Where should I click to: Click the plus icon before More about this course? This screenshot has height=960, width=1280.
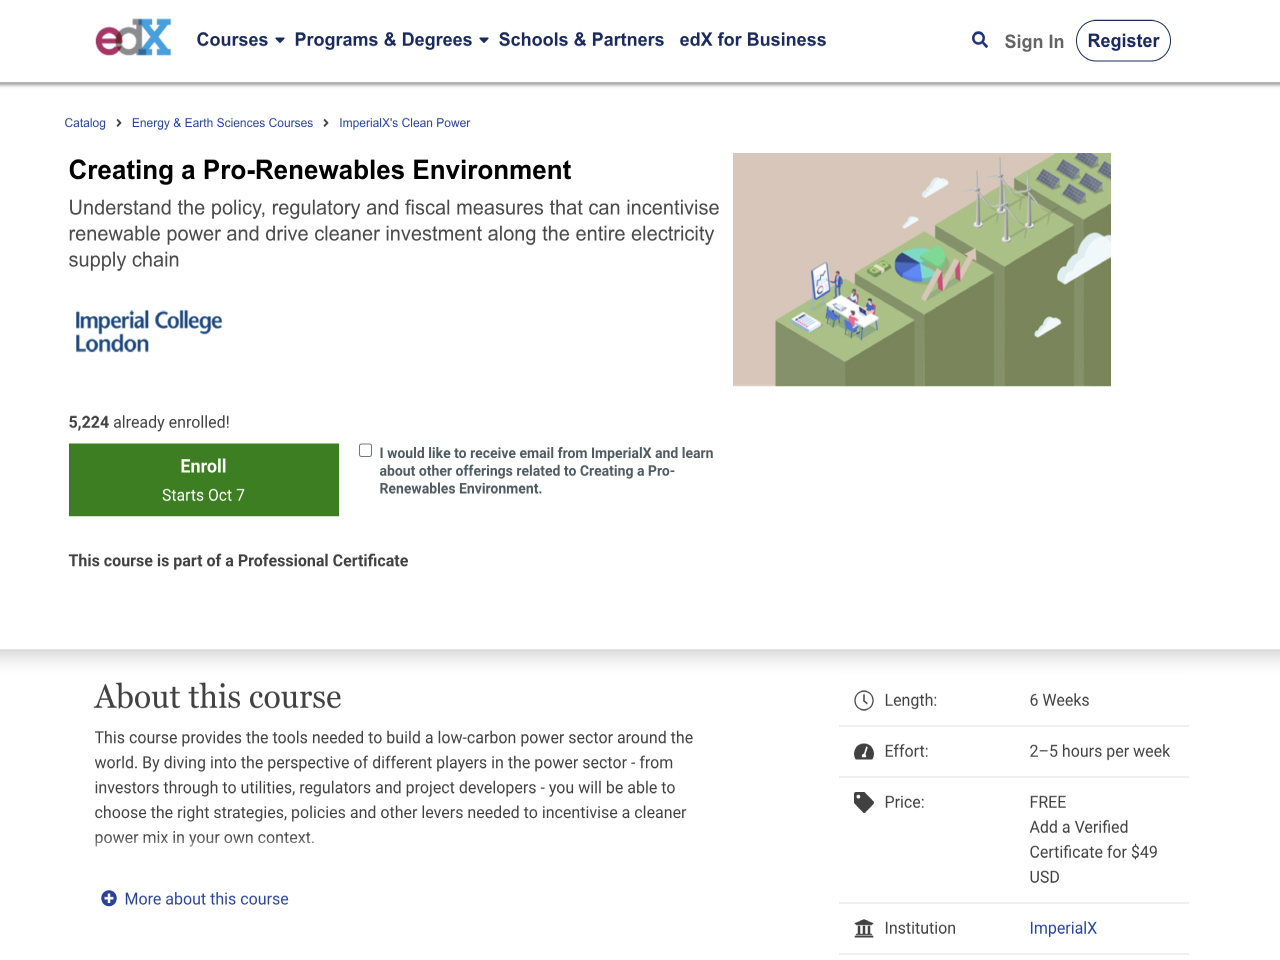coord(109,899)
